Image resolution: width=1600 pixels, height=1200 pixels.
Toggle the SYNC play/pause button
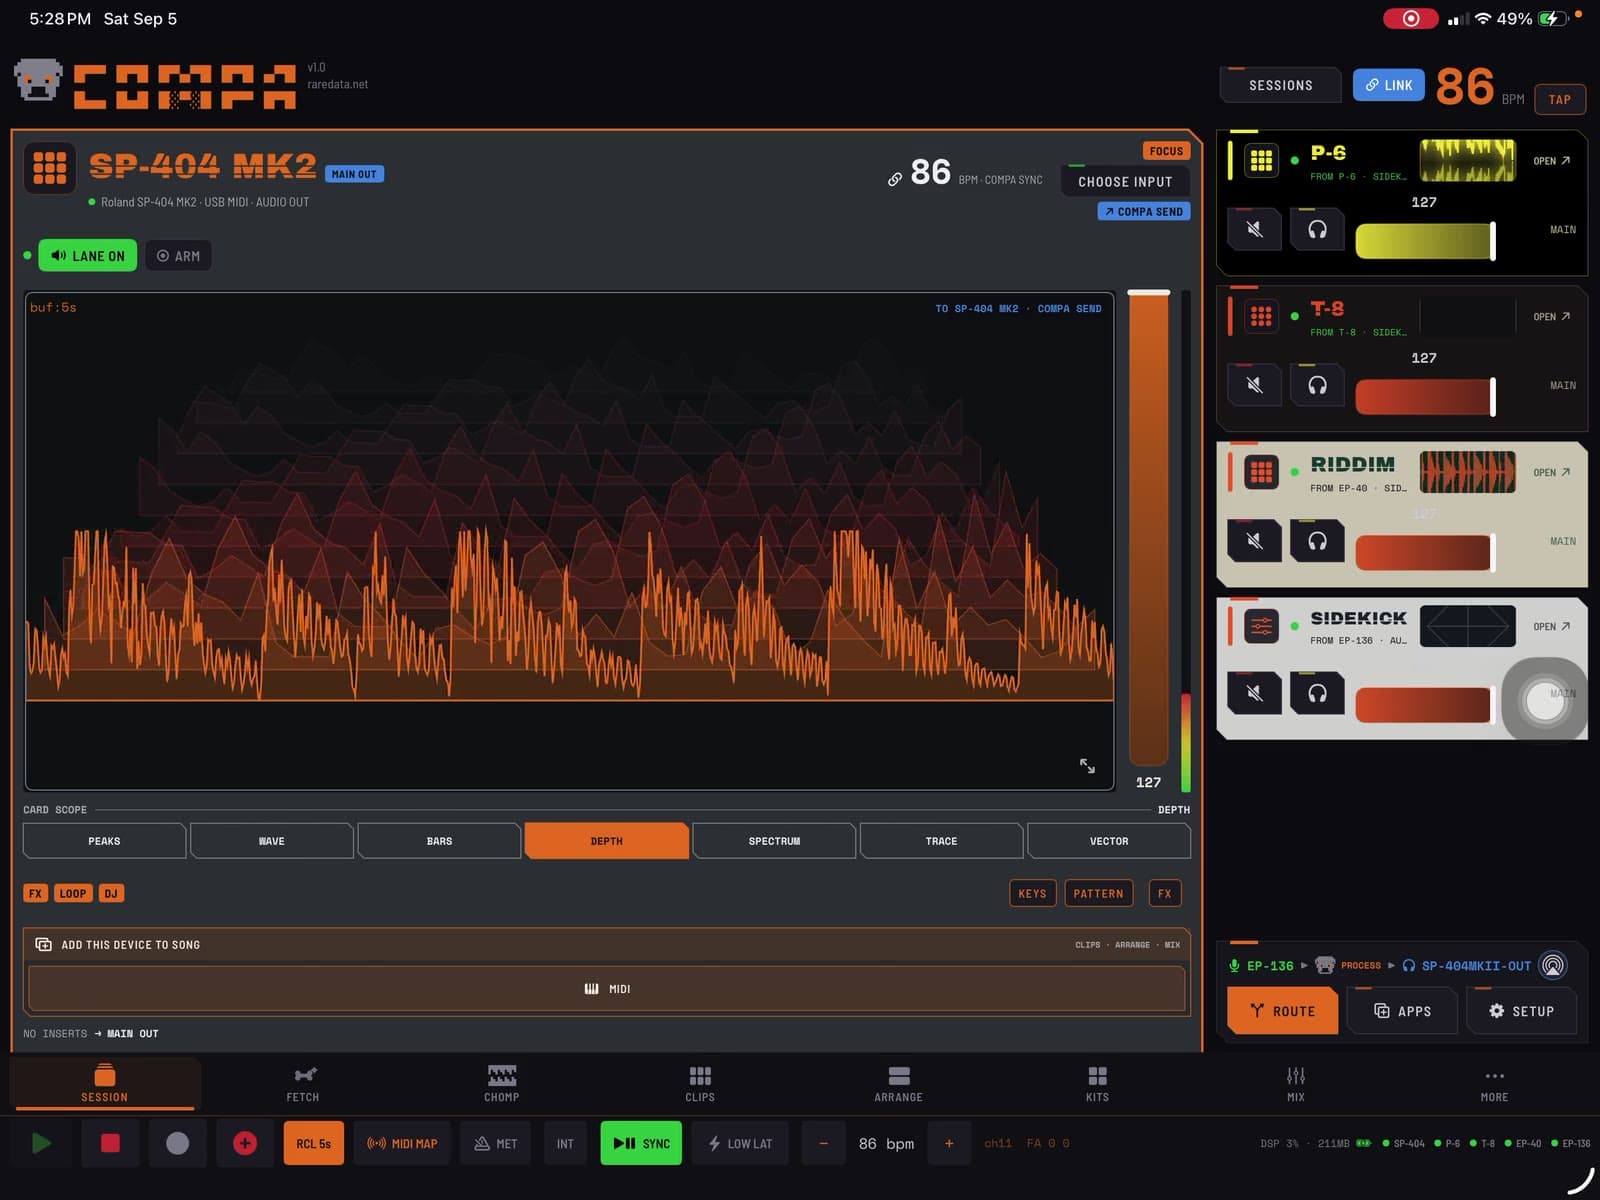coord(641,1143)
